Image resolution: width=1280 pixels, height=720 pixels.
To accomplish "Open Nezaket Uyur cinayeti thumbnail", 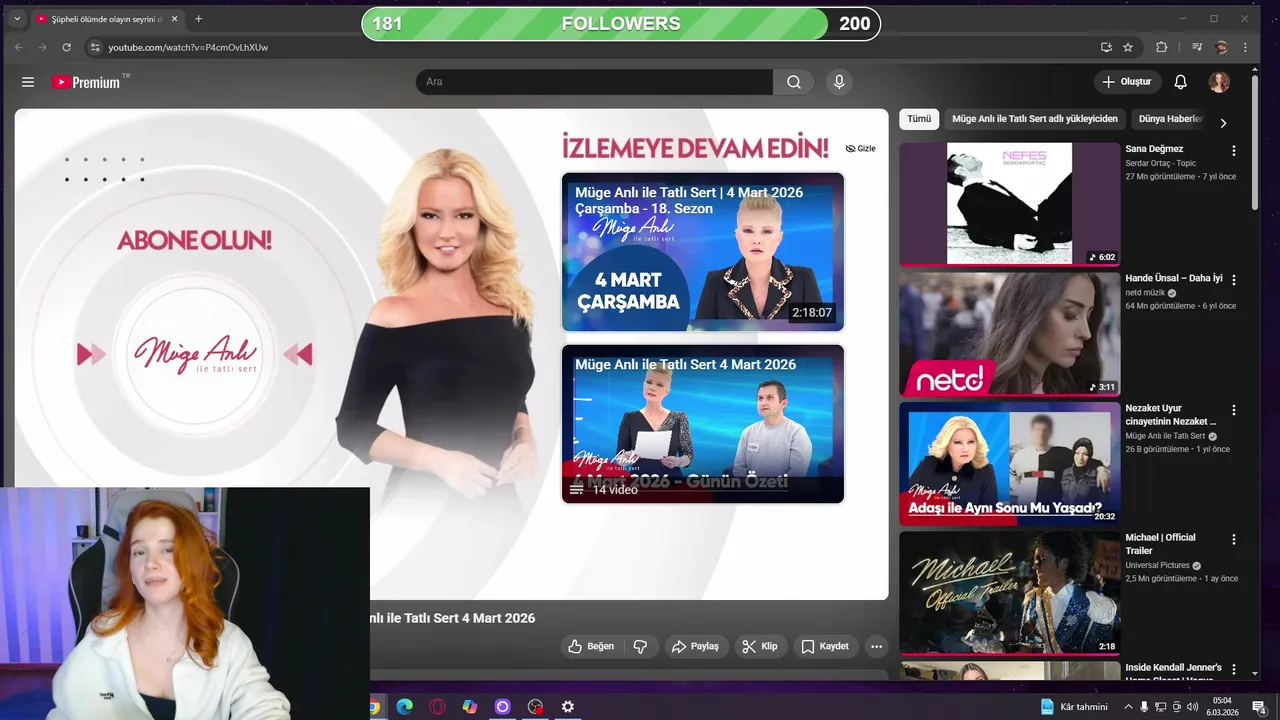I will (1010, 463).
